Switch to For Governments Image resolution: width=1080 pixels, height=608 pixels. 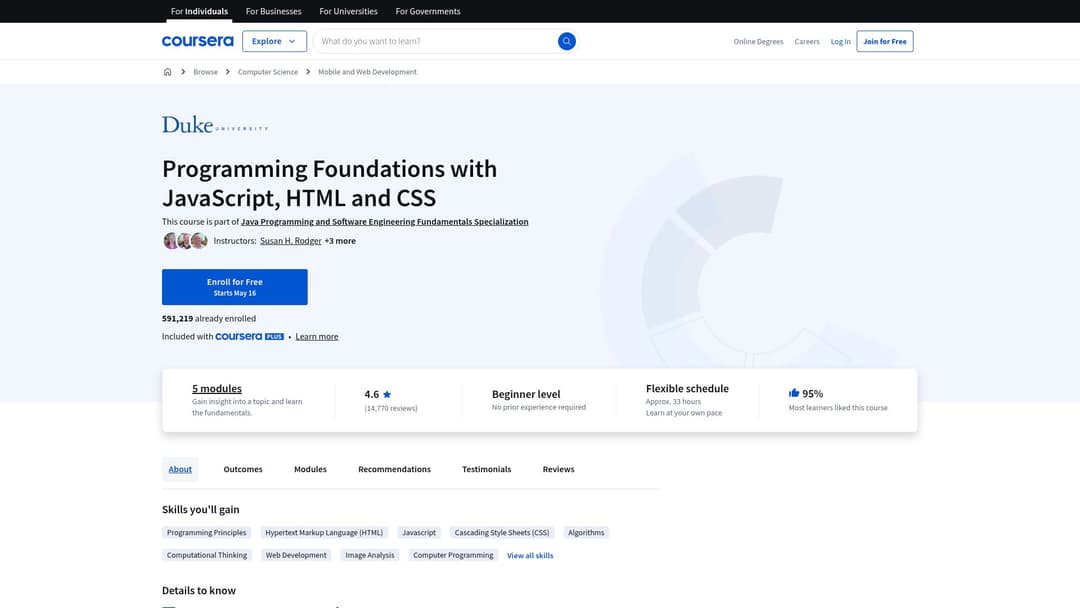coord(428,11)
